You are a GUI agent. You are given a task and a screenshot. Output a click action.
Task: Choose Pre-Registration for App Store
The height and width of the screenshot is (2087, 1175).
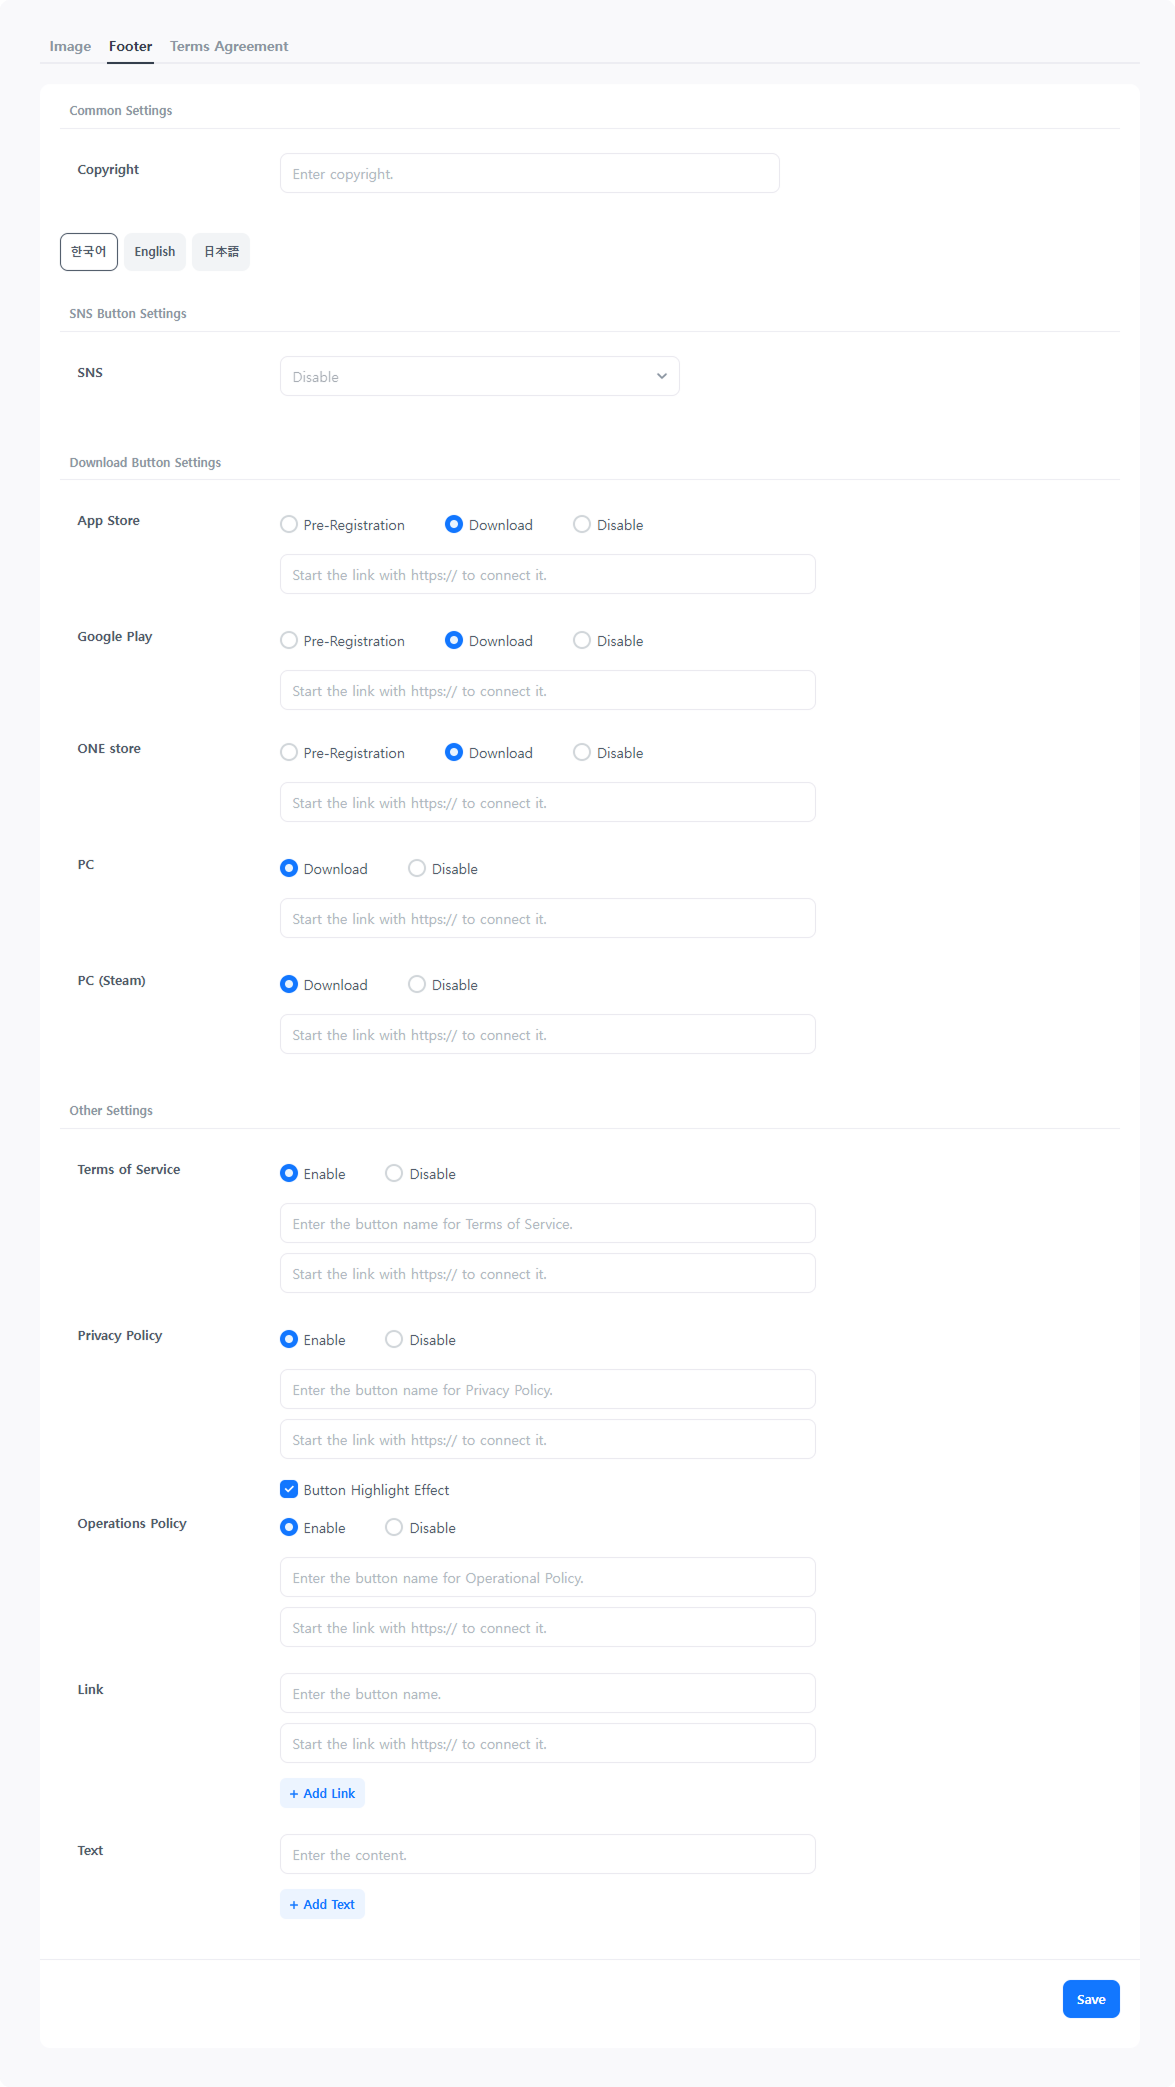(289, 525)
